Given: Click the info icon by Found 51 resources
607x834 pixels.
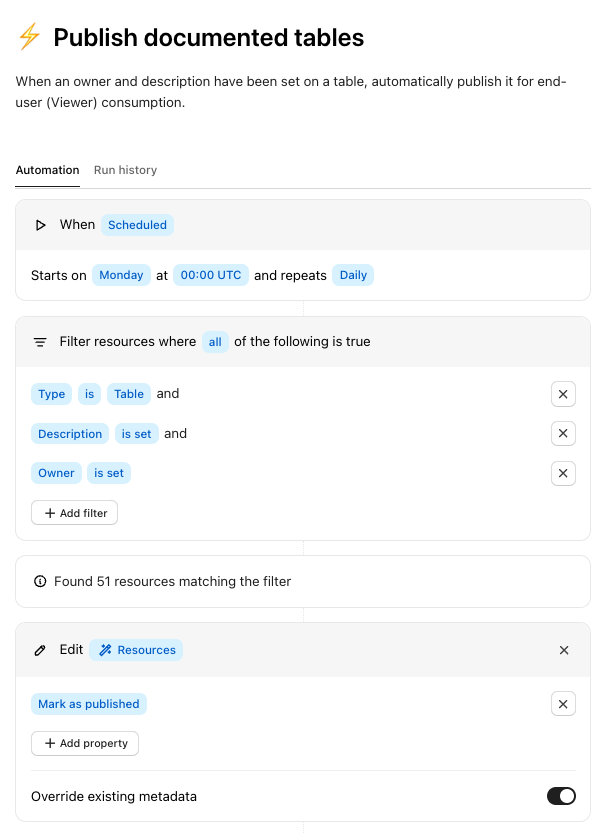Looking at the screenshot, I should point(41,581).
